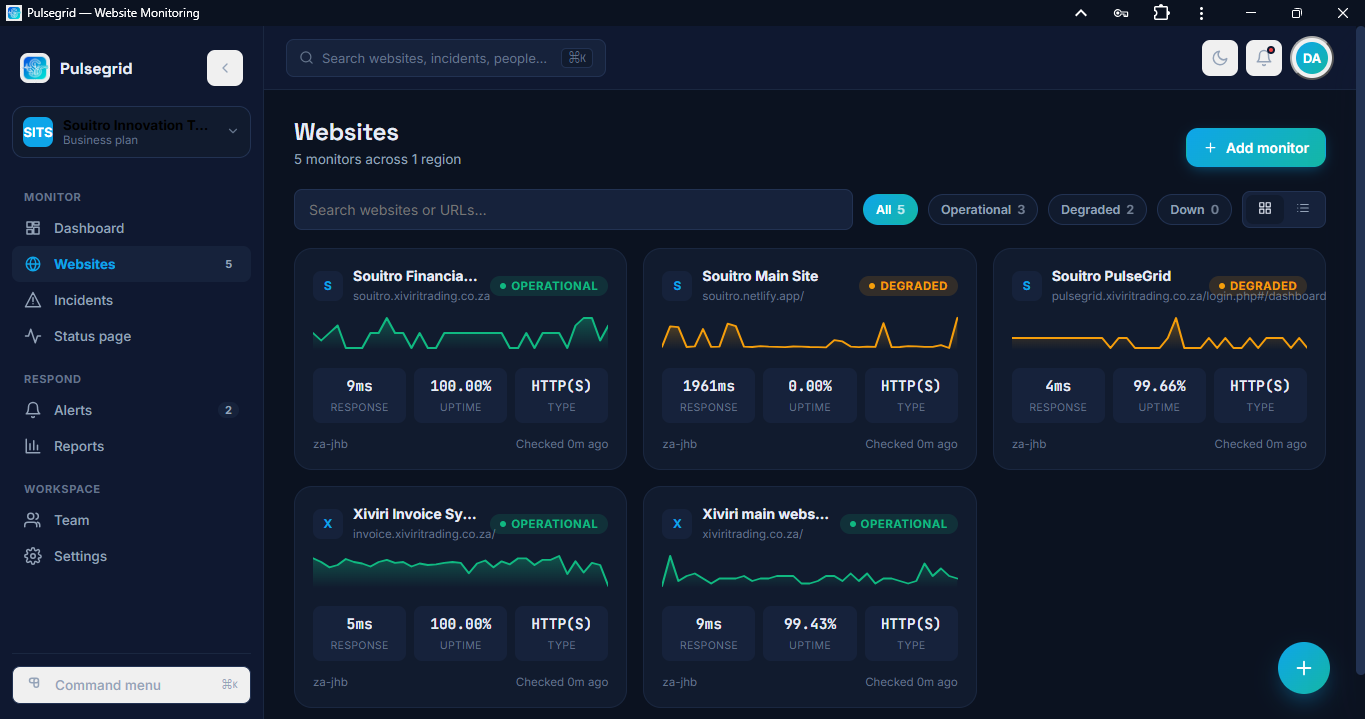Open the DA user avatar menu
This screenshot has width=1365, height=719.
pos(1312,58)
